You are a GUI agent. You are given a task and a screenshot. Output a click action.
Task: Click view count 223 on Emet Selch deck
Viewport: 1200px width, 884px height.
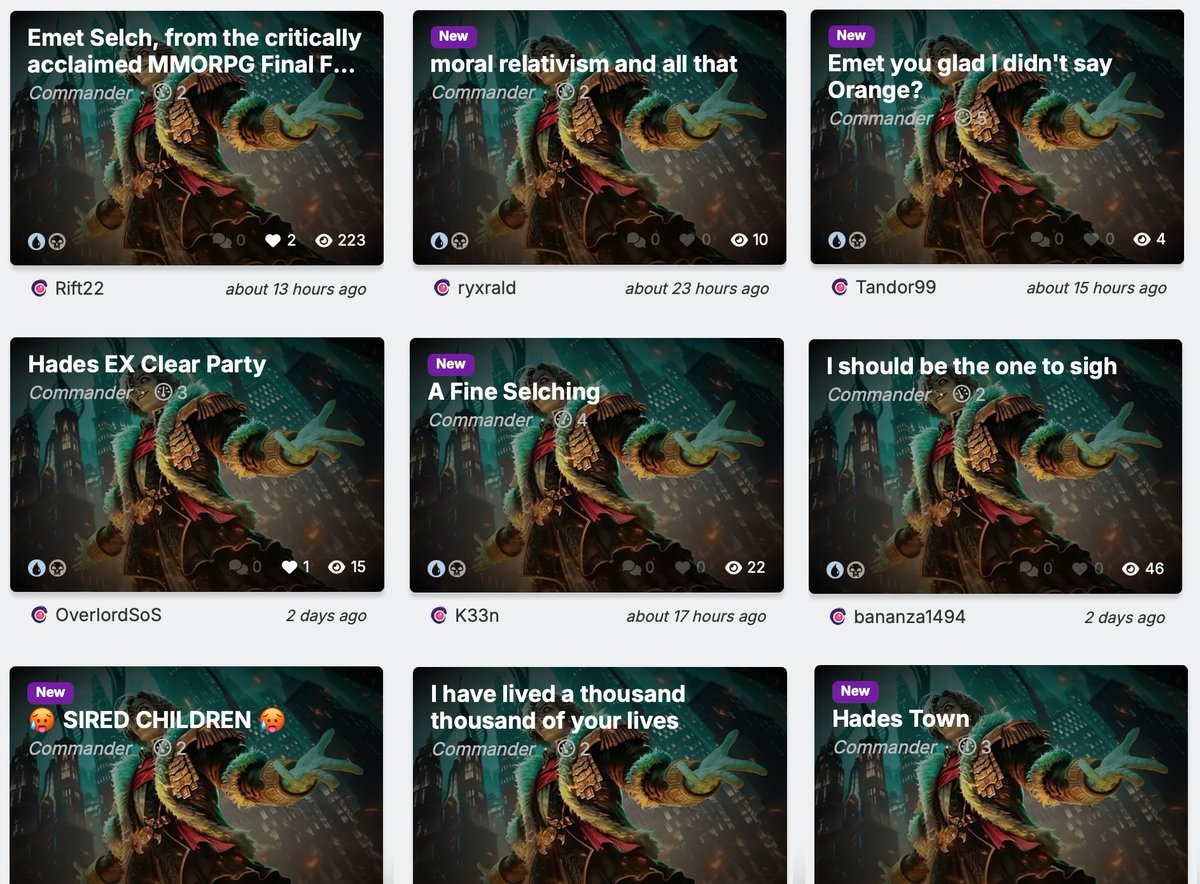click(x=352, y=240)
